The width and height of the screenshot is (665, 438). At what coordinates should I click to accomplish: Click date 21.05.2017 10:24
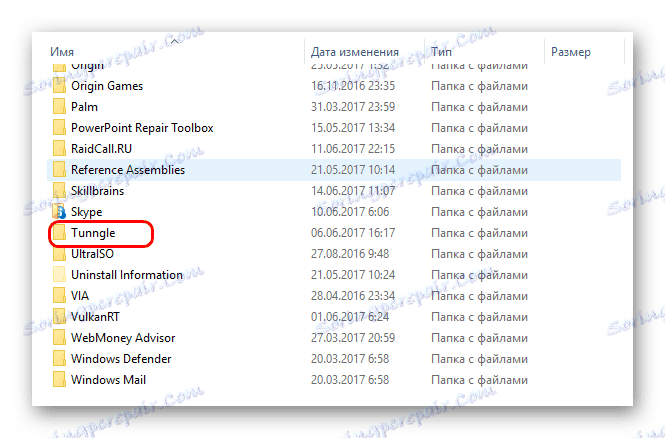click(353, 275)
